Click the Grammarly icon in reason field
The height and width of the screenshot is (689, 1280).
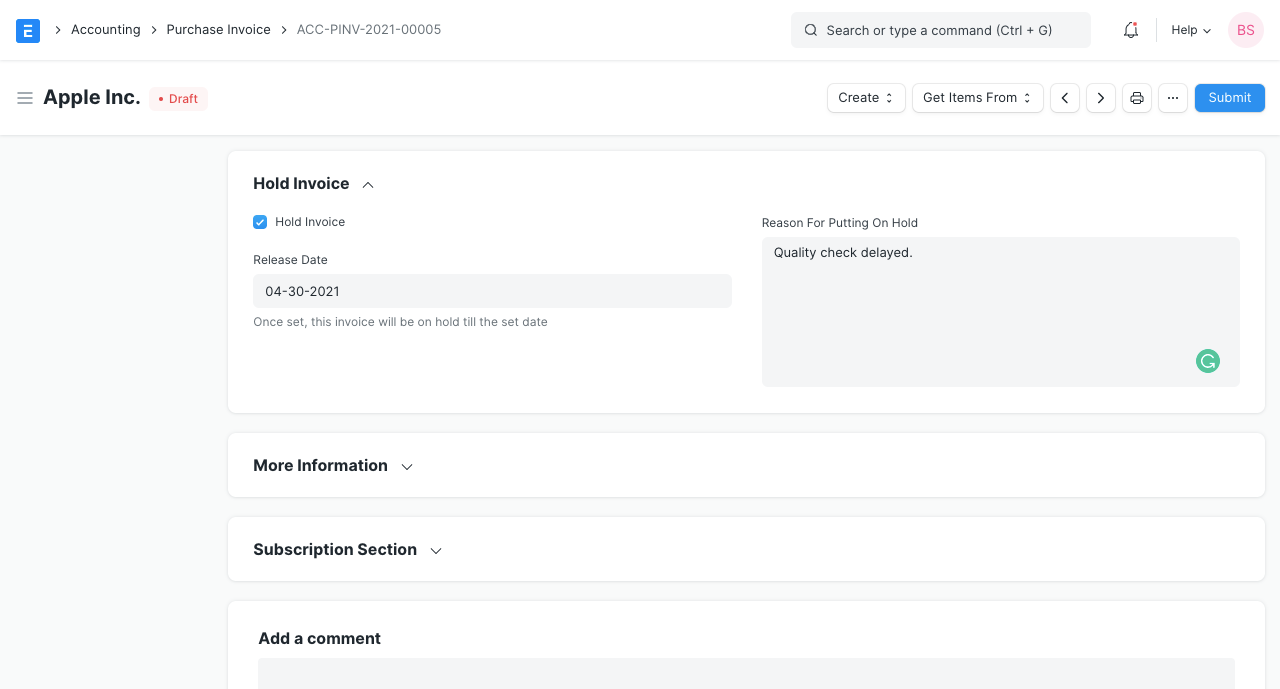(x=1208, y=361)
